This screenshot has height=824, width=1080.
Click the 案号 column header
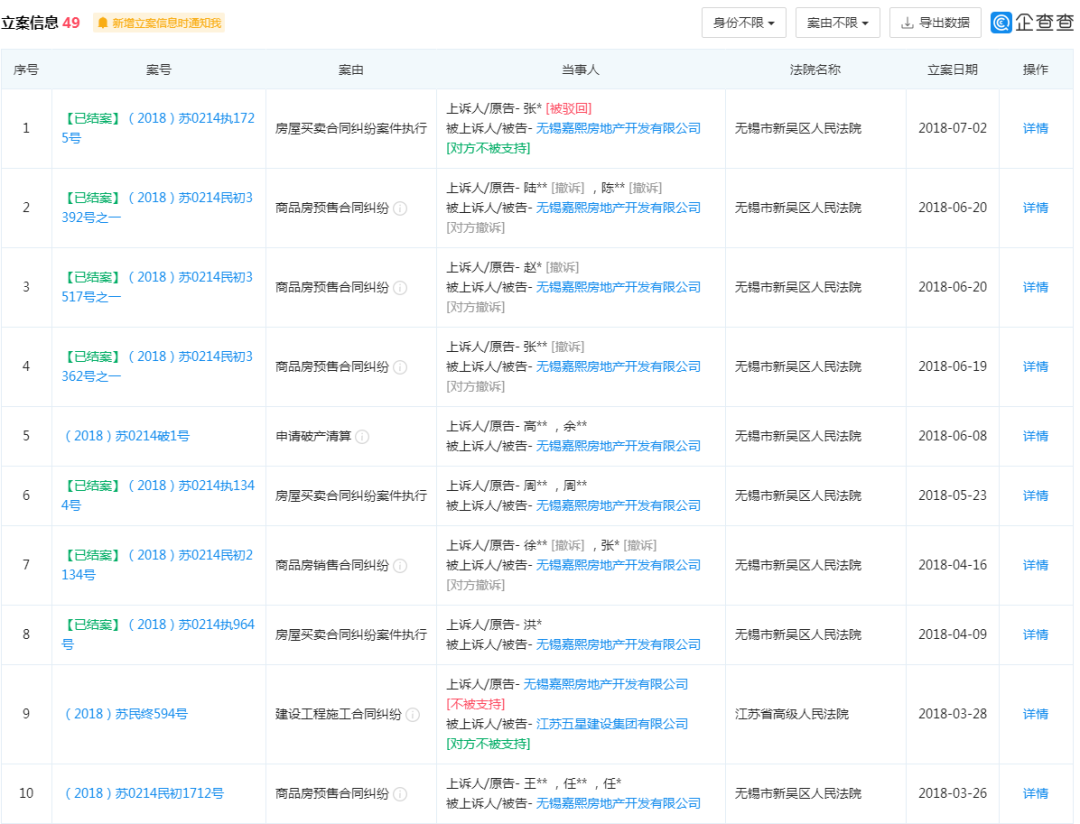pyautogui.click(x=158, y=70)
